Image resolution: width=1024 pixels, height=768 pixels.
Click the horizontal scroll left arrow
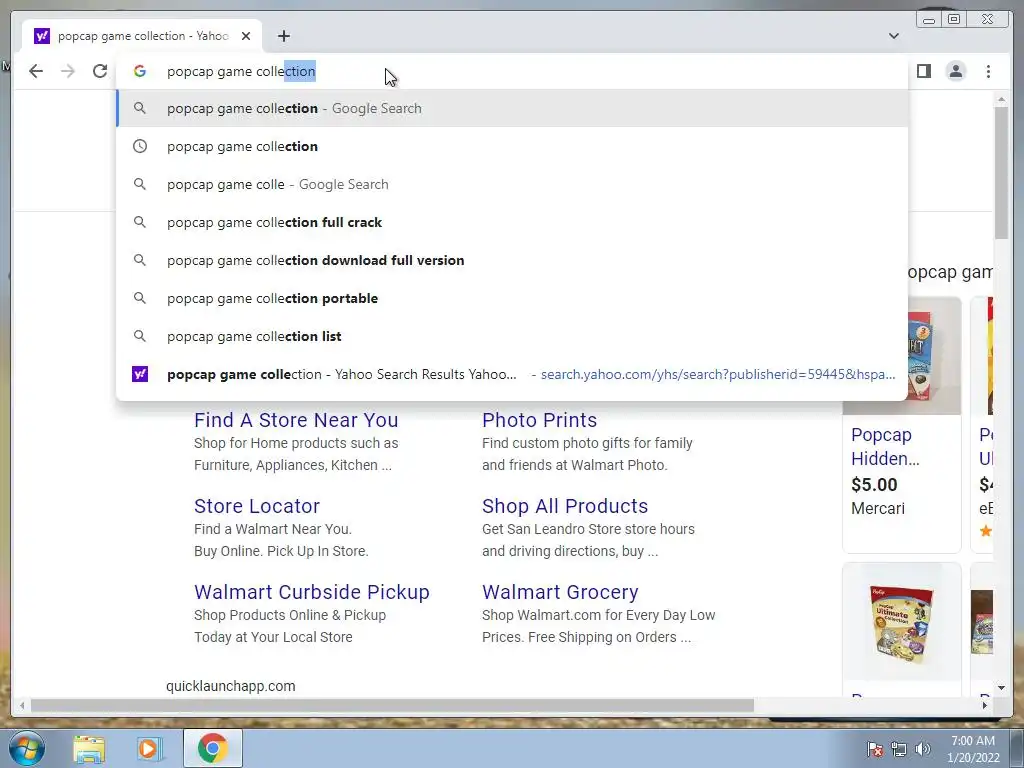(x=22, y=705)
